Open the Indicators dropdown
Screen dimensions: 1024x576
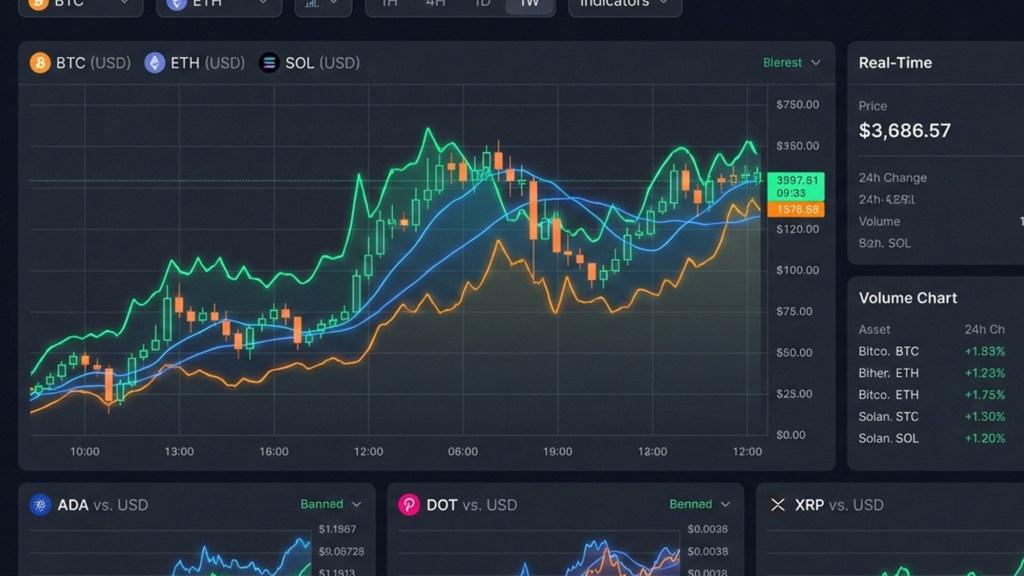coord(625,4)
